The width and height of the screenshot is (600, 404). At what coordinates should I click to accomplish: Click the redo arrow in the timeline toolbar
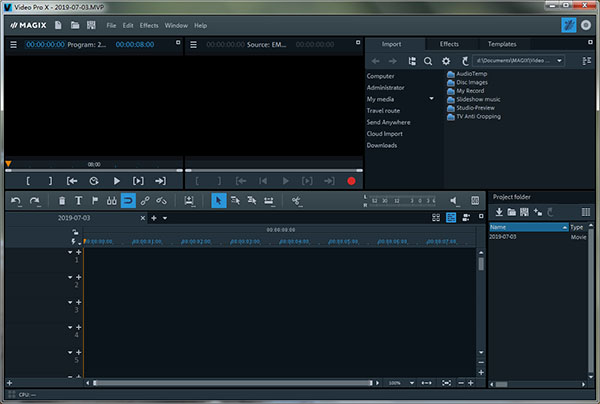[x=34, y=200]
